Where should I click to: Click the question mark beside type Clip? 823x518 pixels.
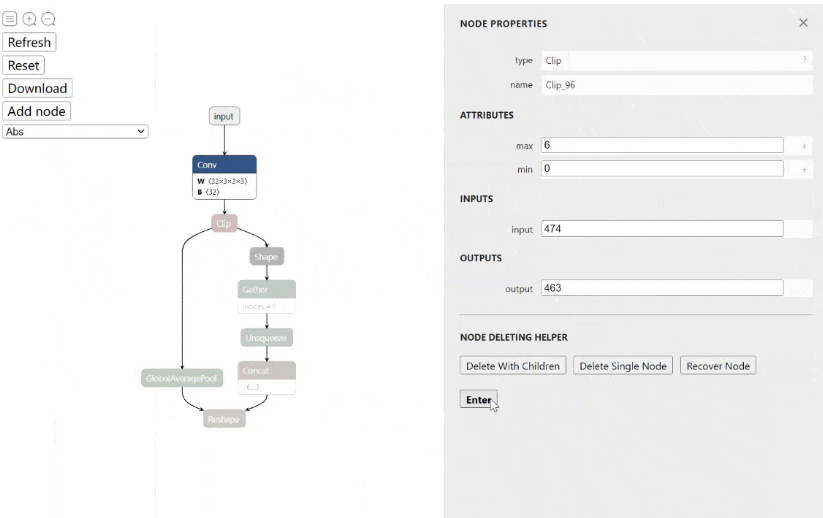click(x=804, y=60)
